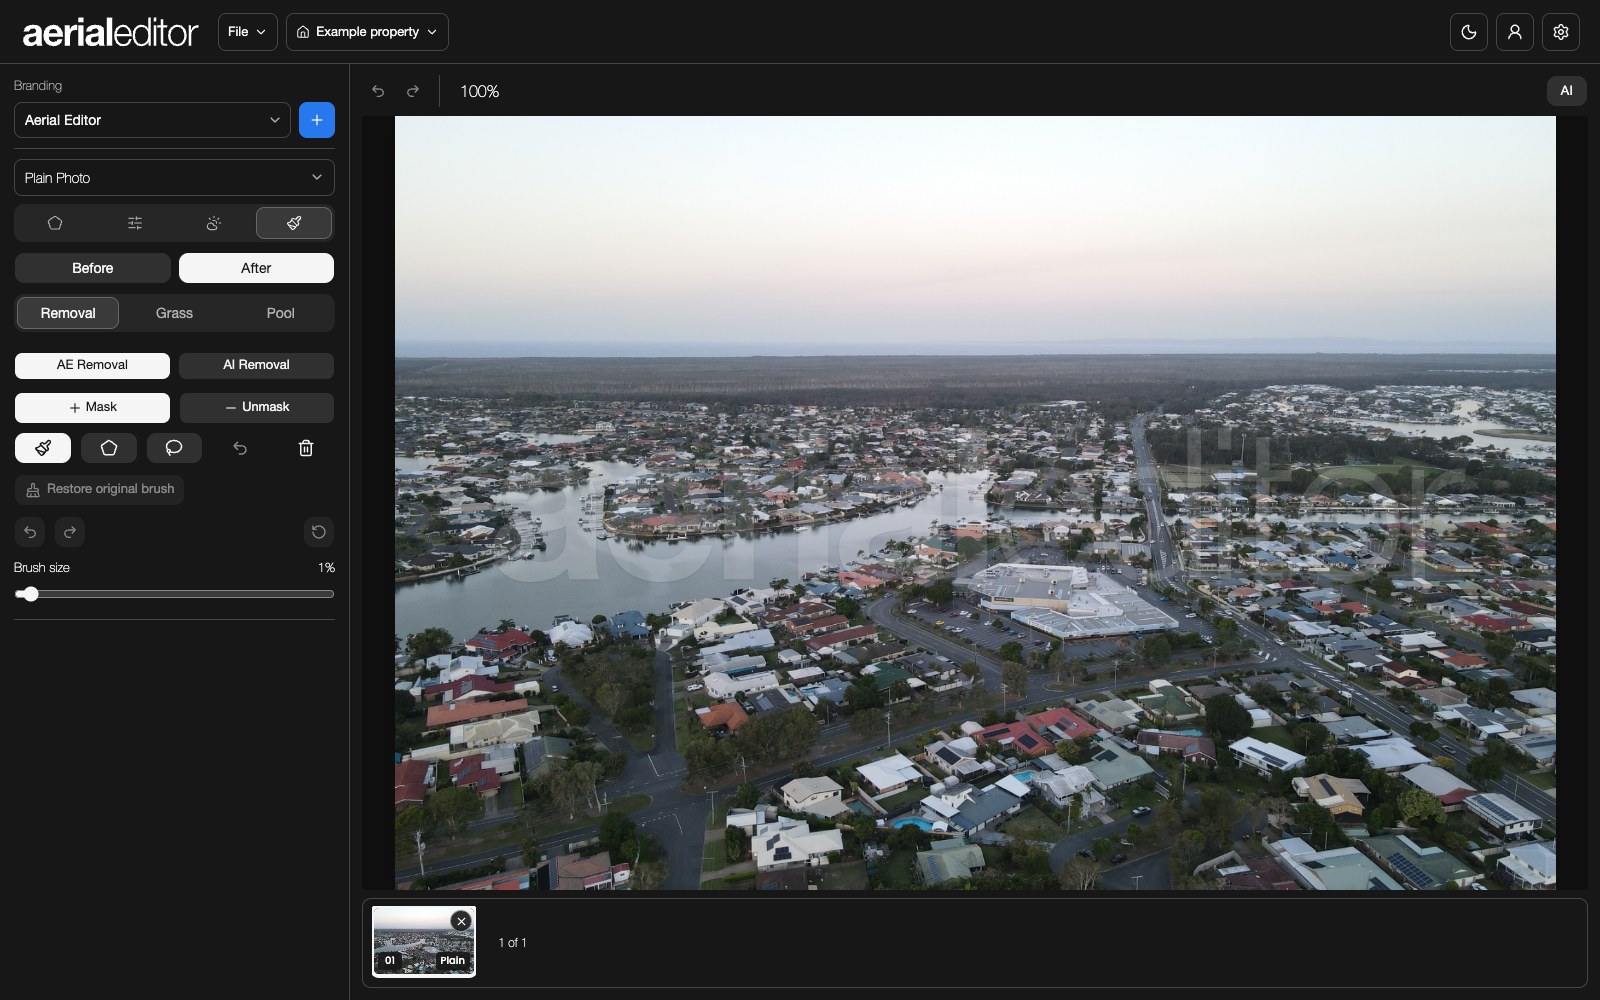The image size is (1600, 1000).
Task: Click the reset circular arrow icon
Action: click(319, 532)
